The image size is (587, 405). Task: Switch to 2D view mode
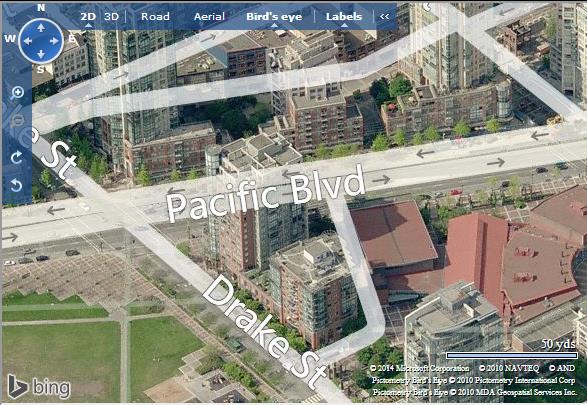click(x=88, y=16)
